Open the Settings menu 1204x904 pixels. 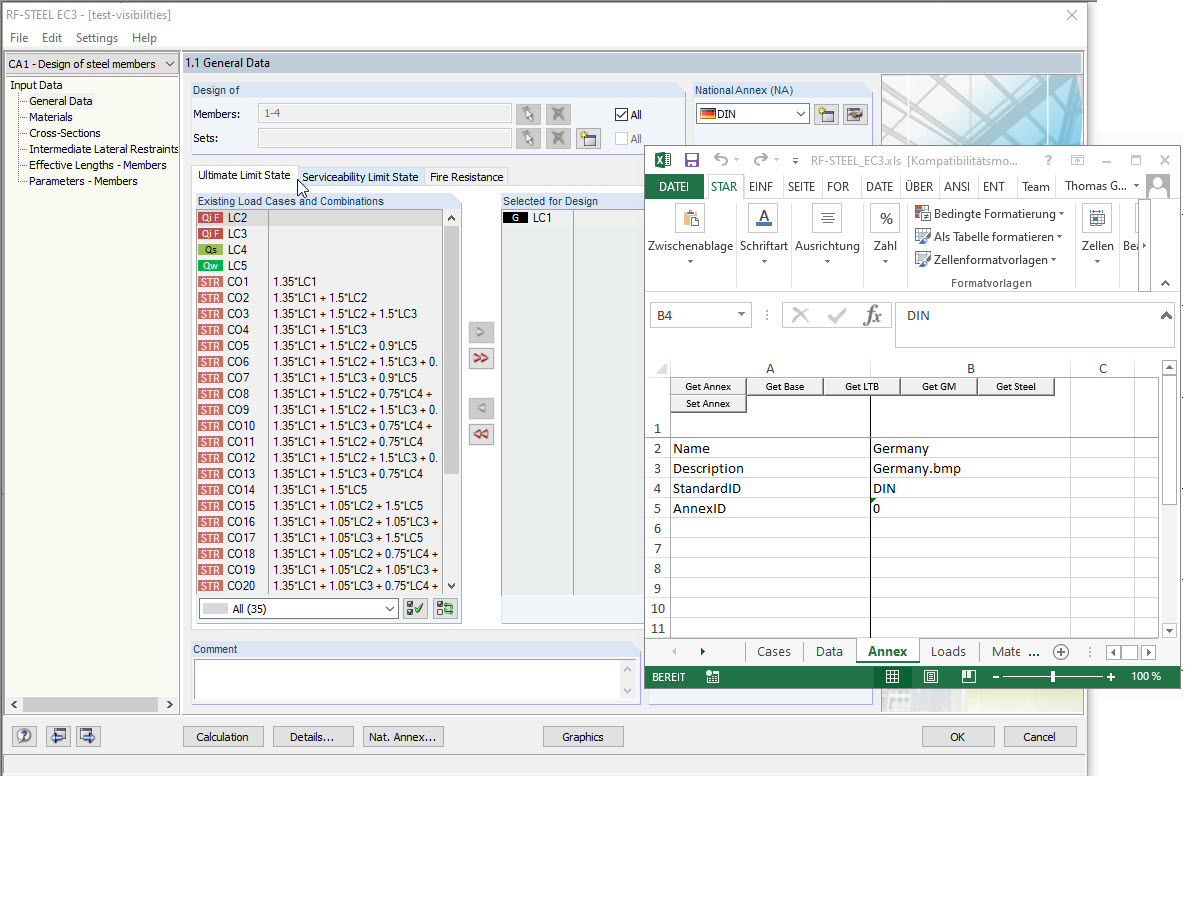[96, 37]
